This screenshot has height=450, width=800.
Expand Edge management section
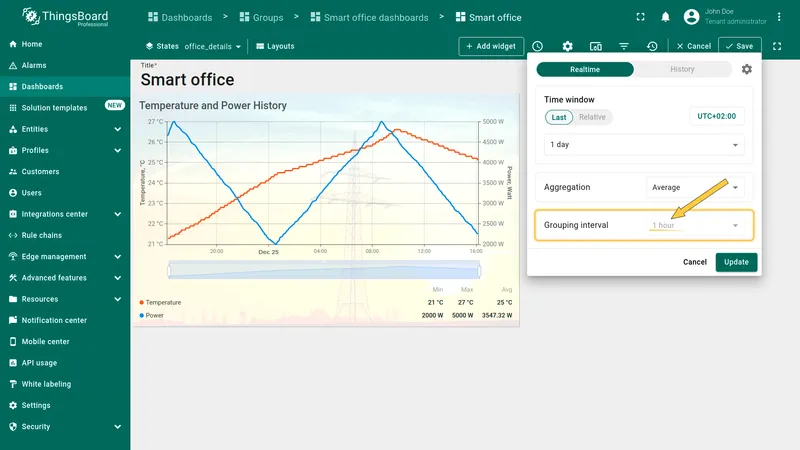117,257
